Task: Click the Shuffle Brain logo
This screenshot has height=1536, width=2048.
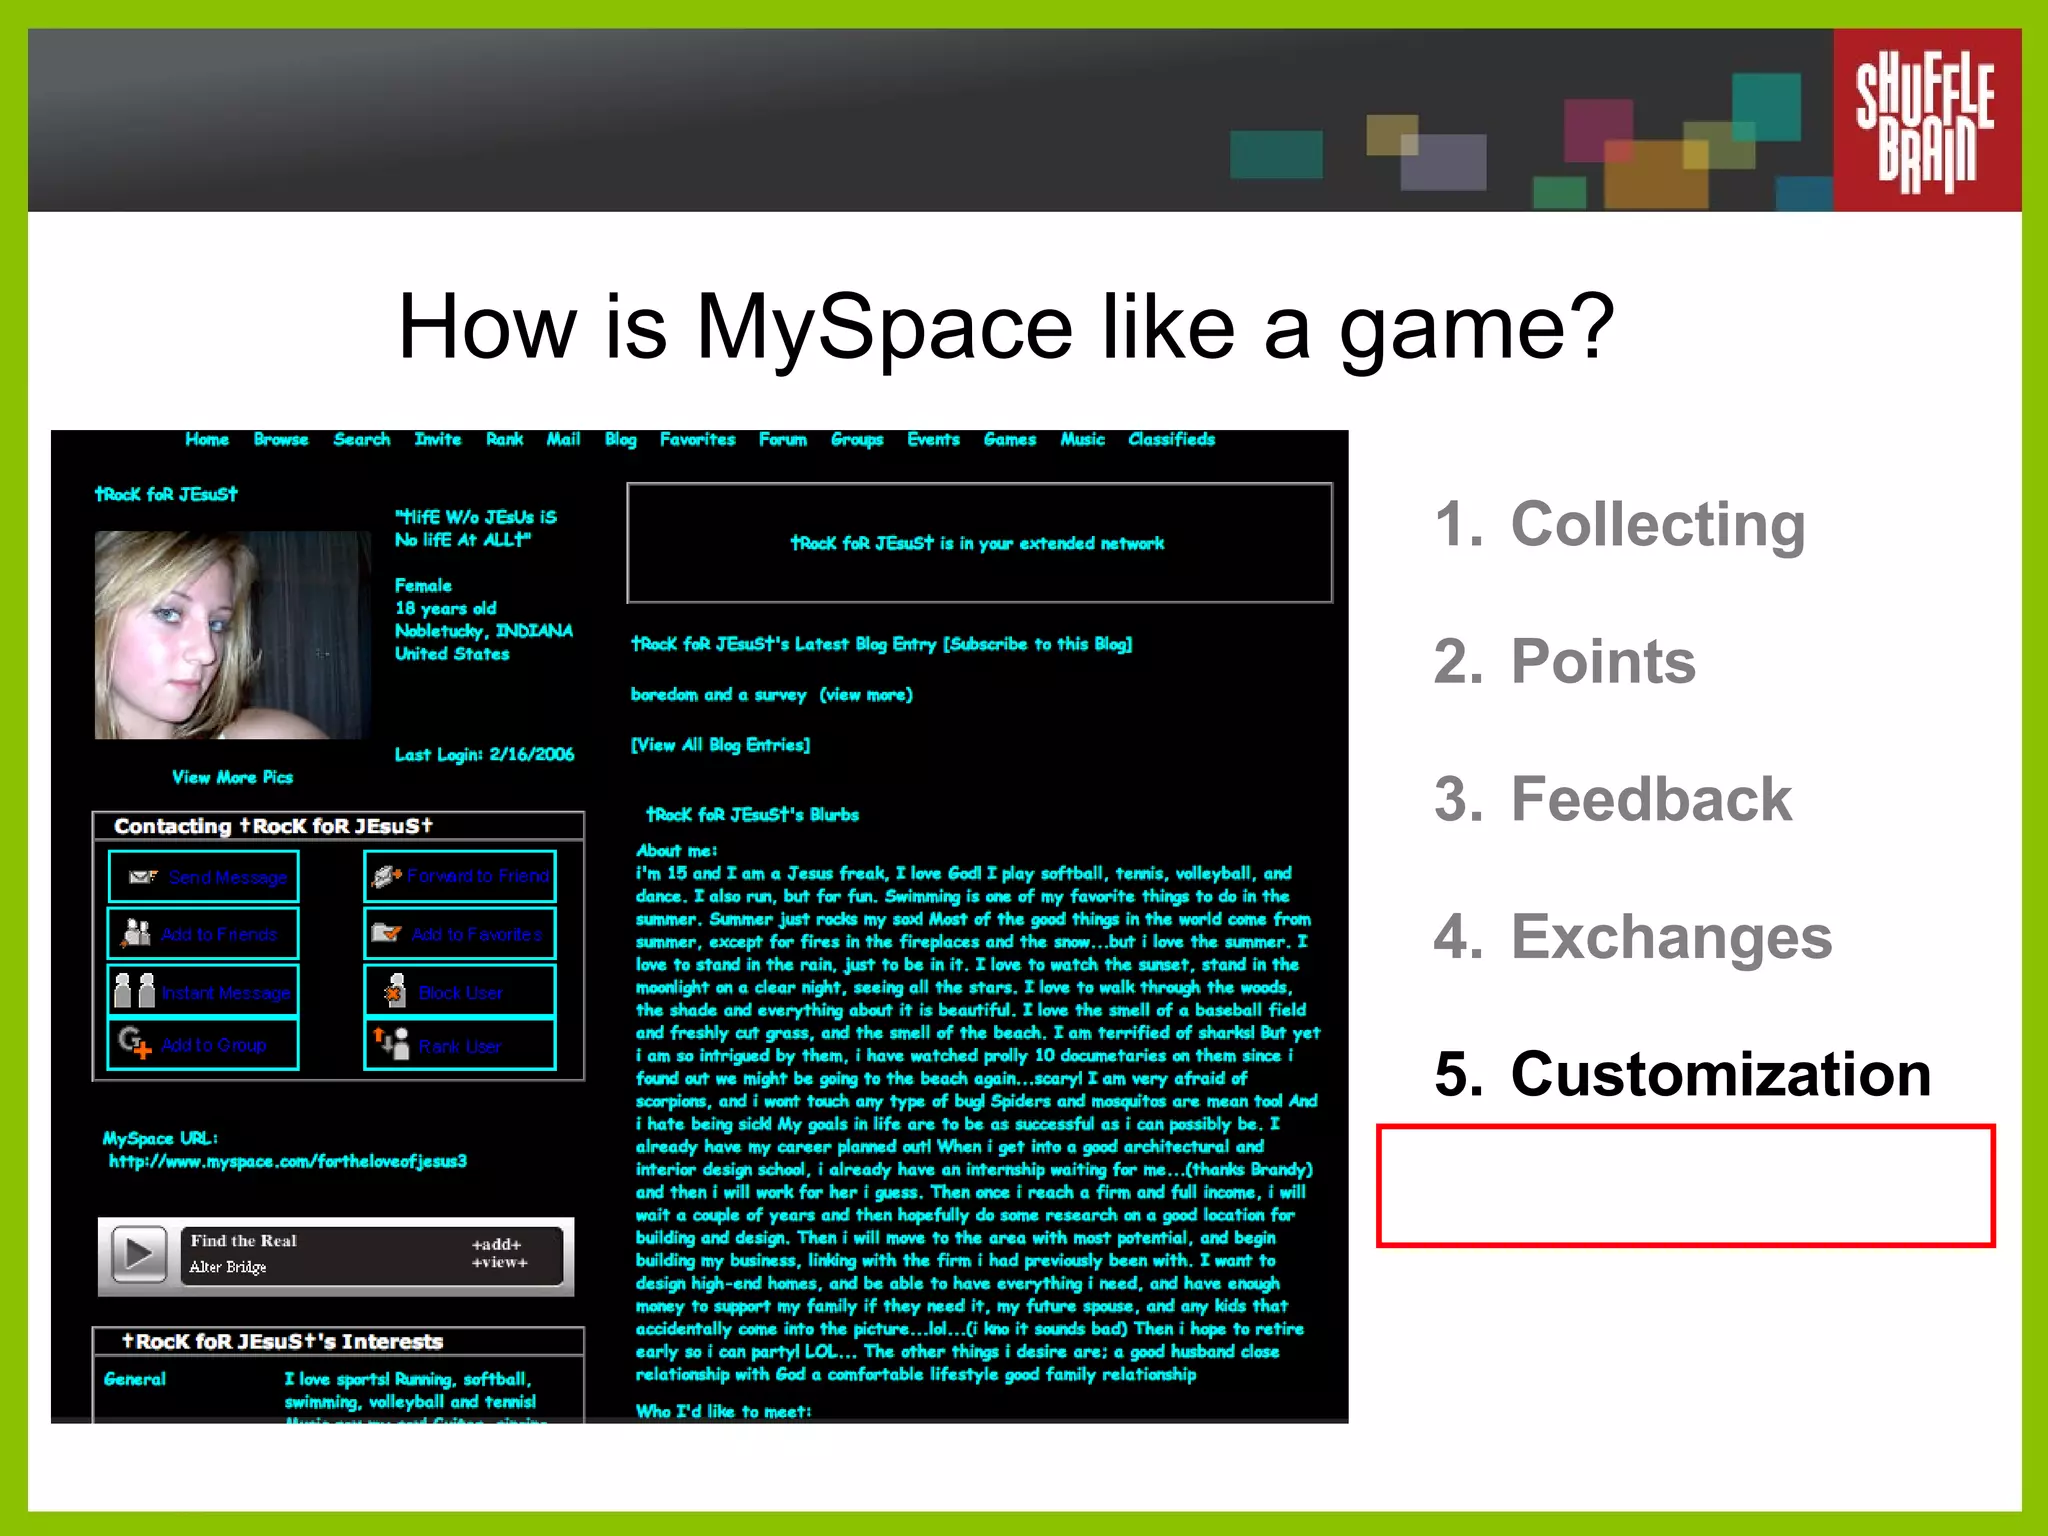Action: pos(1925,120)
